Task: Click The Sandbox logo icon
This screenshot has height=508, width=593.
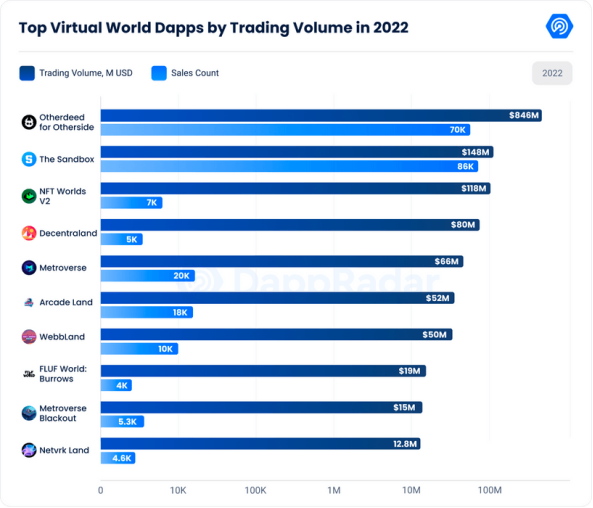Action: pos(29,159)
